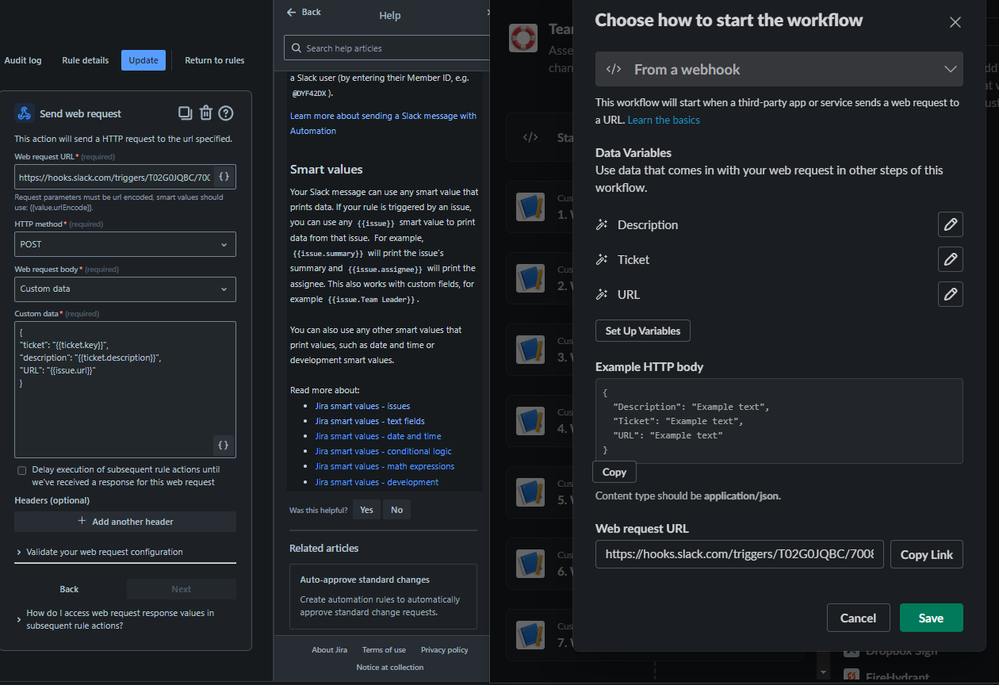Click the magic wand beside Description
999x685 pixels.
tap(601, 224)
